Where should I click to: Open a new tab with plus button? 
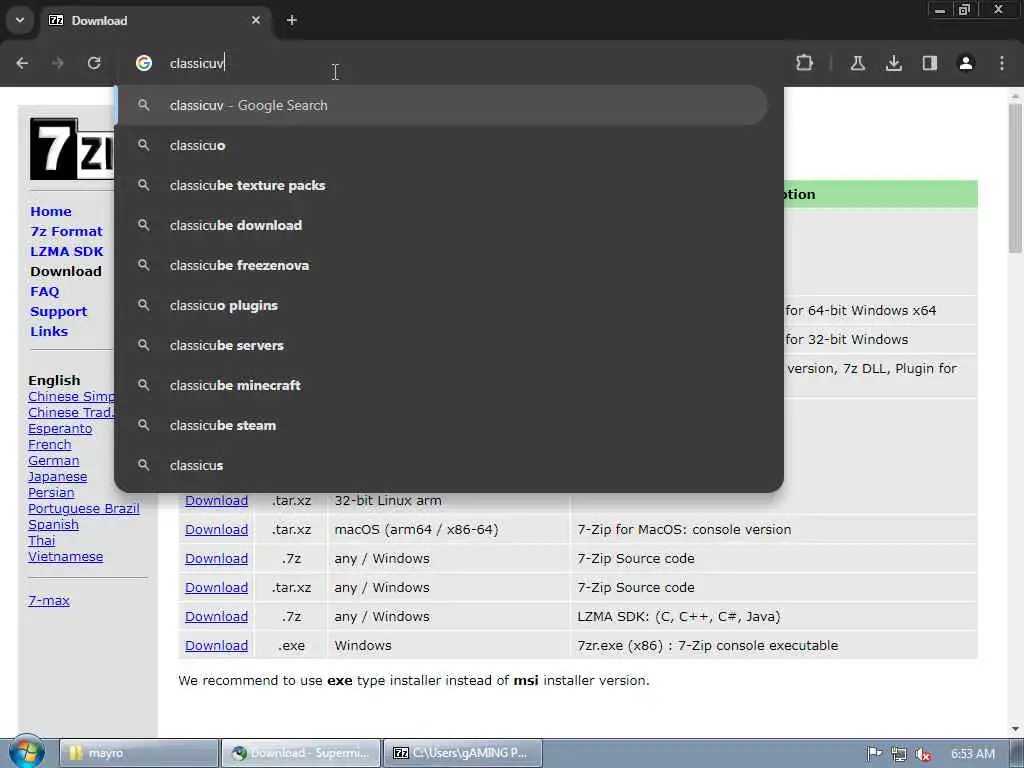tap(292, 20)
